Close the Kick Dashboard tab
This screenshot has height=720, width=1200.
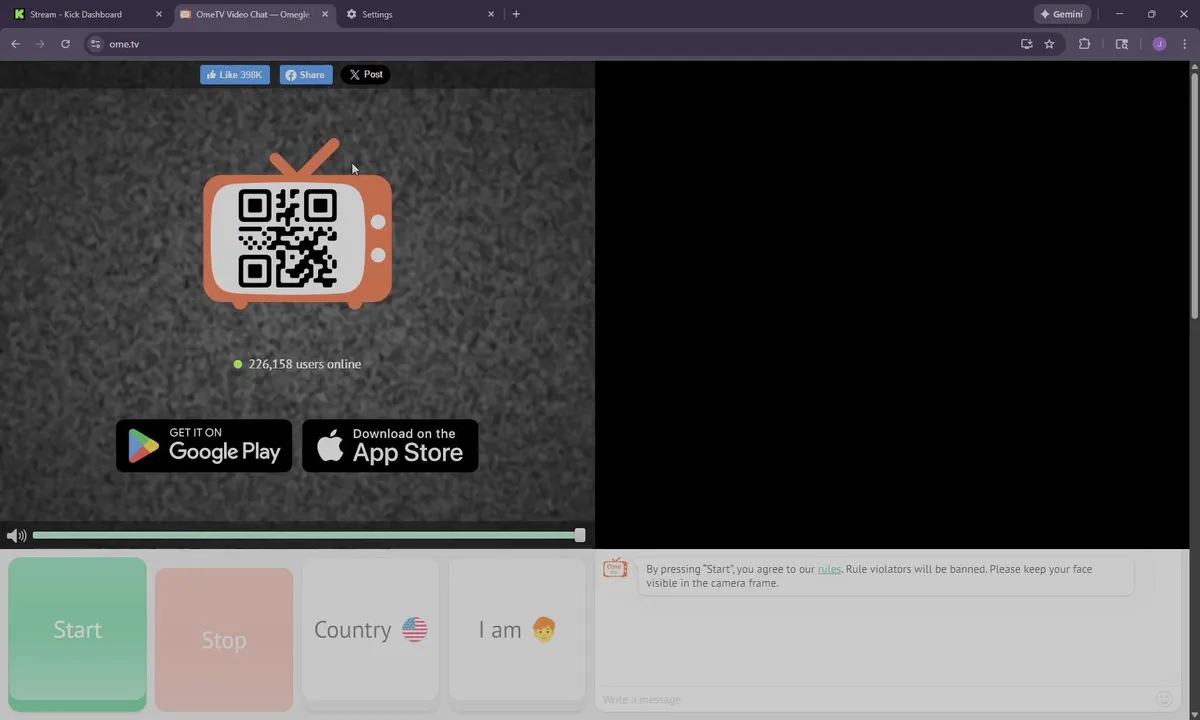tap(158, 14)
